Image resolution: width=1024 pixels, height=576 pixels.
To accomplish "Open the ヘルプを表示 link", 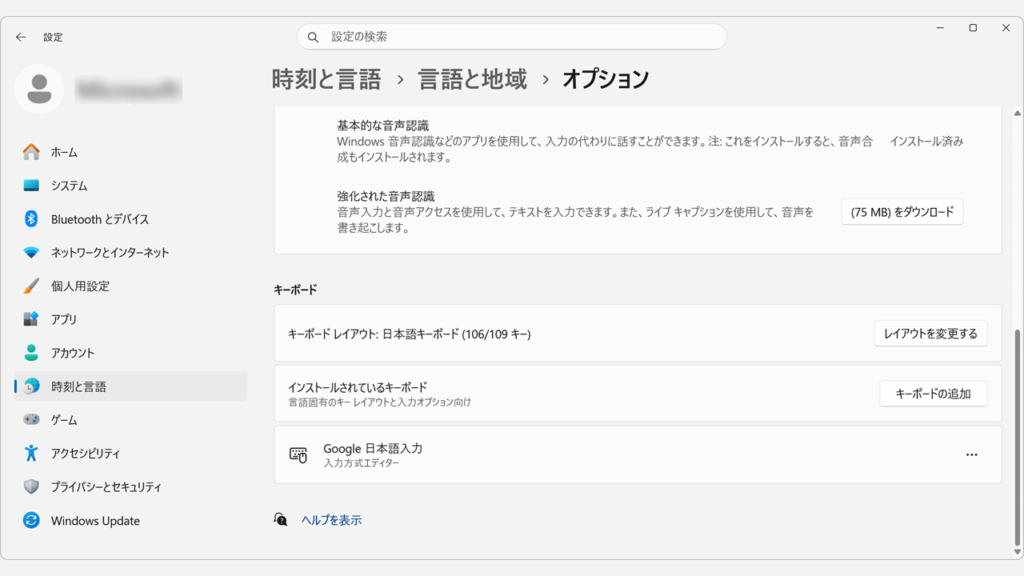I will click(x=331, y=520).
